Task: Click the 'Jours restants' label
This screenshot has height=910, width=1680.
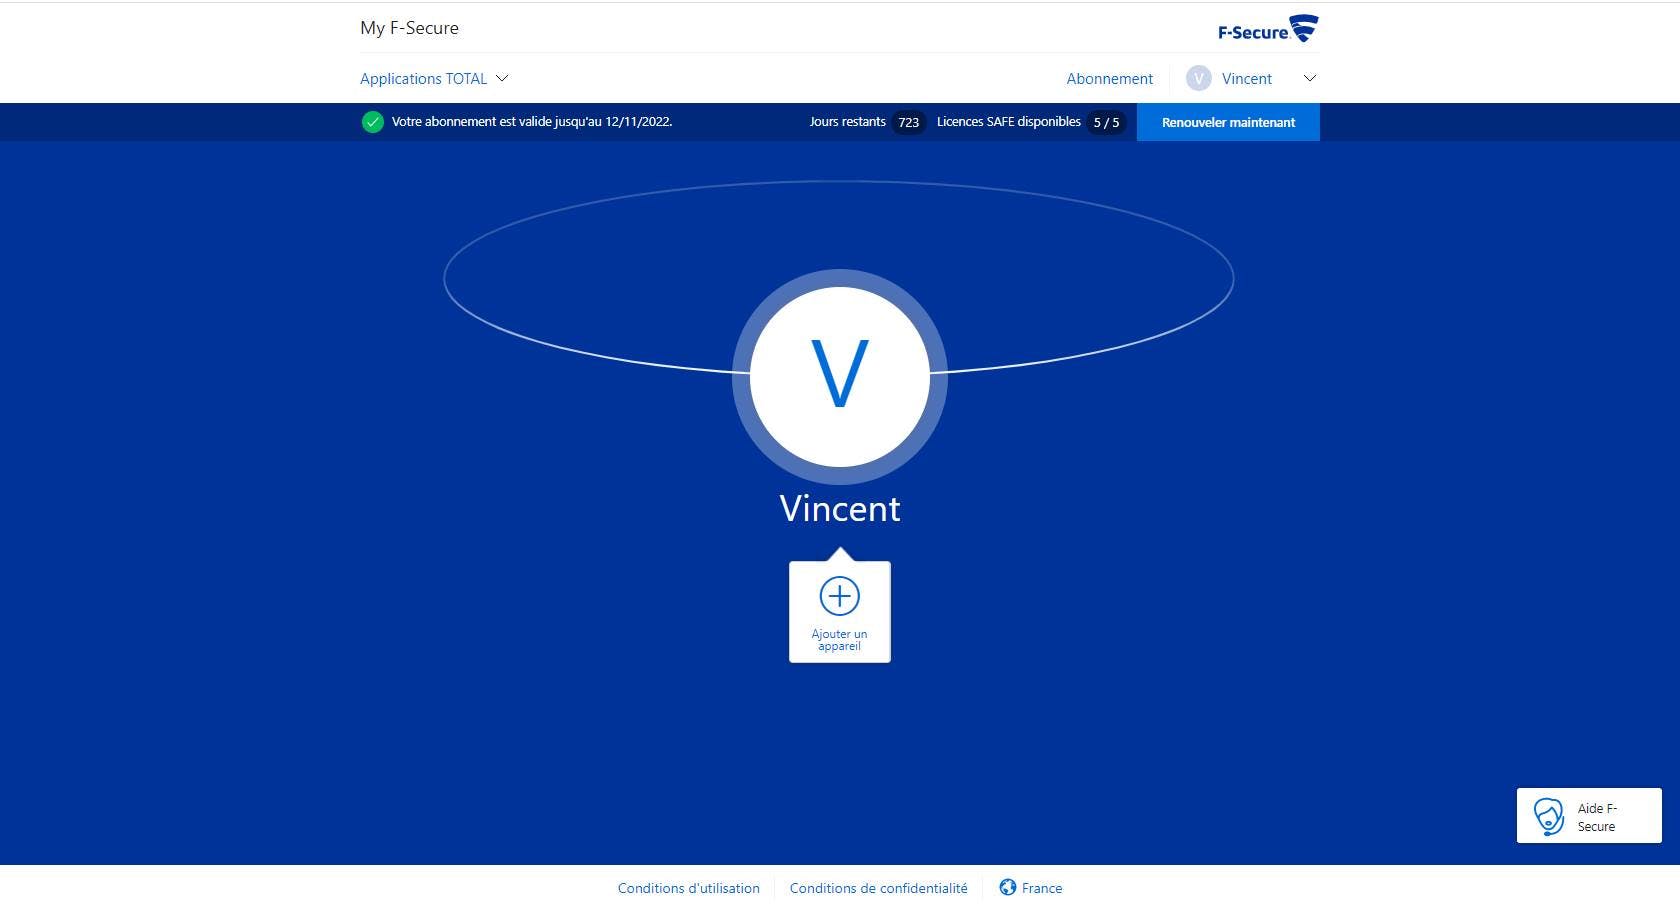Action: coord(848,122)
